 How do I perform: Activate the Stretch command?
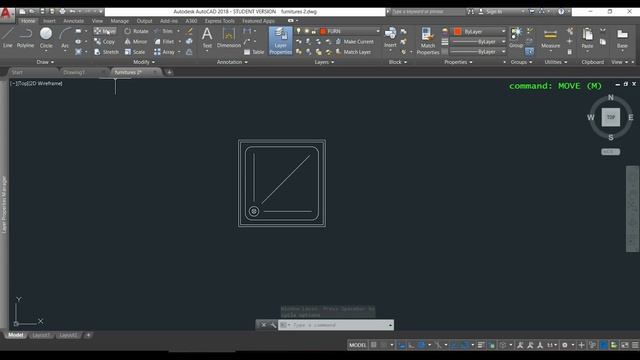[106, 52]
